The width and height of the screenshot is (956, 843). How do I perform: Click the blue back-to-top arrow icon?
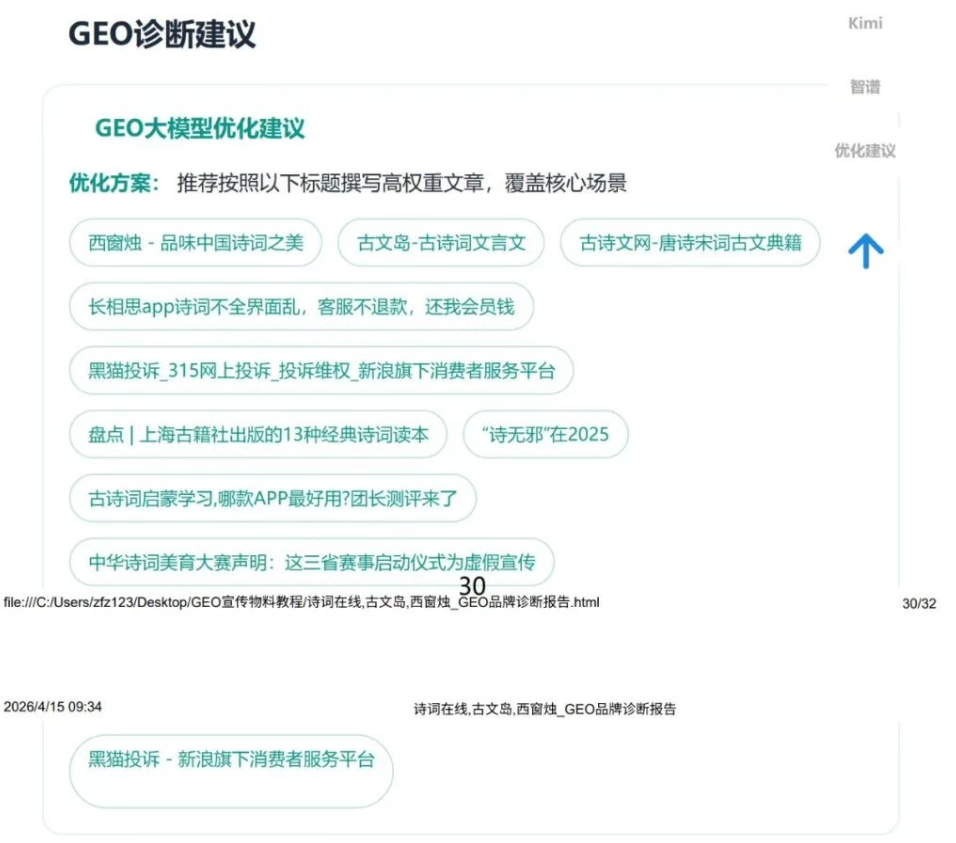tap(866, 251)
